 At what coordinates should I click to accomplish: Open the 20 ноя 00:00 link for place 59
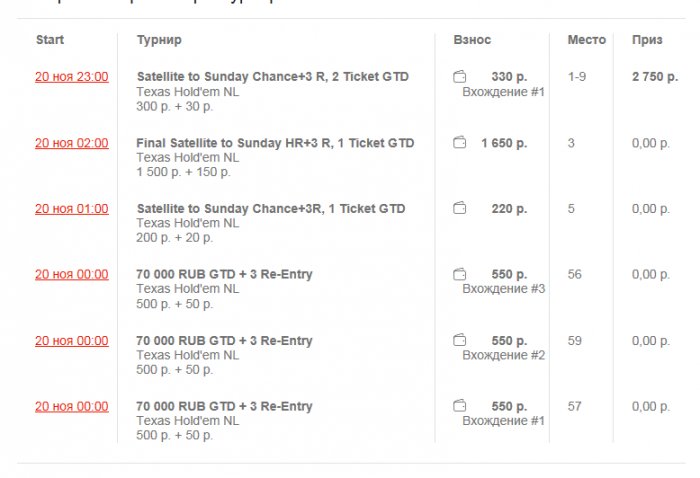(x=72, y=341)
